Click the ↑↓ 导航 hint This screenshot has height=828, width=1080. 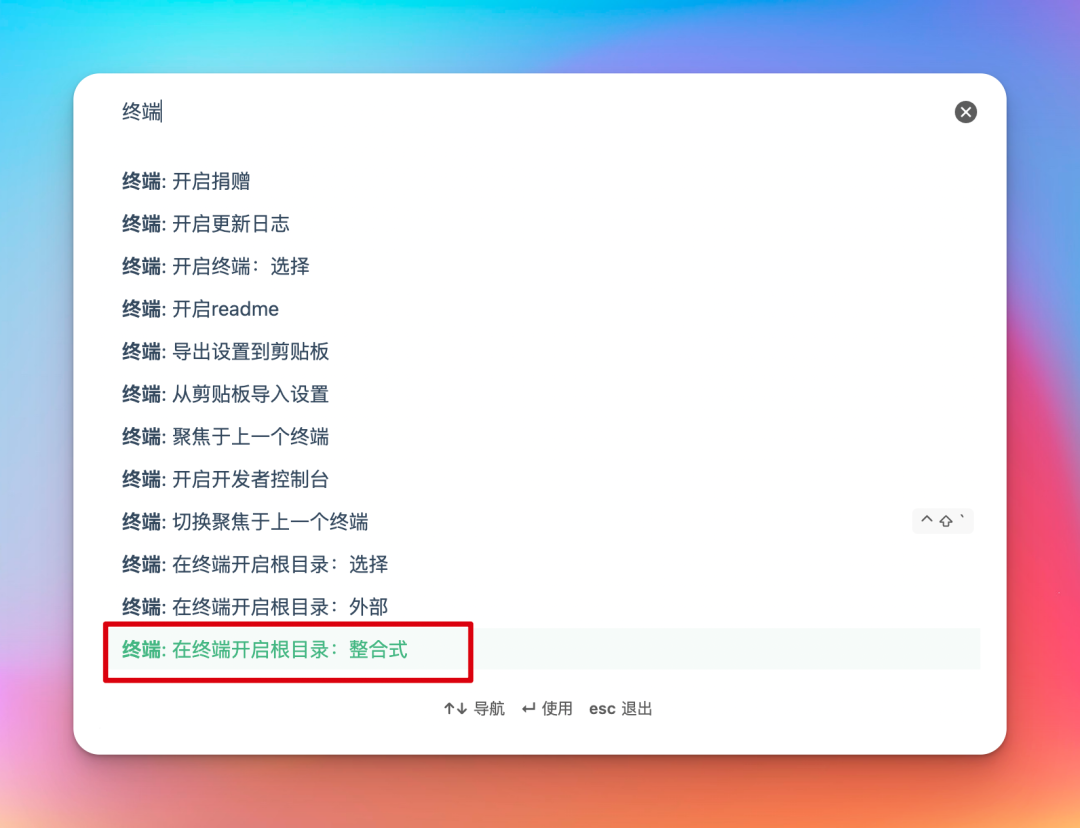(x=474, y=708)
